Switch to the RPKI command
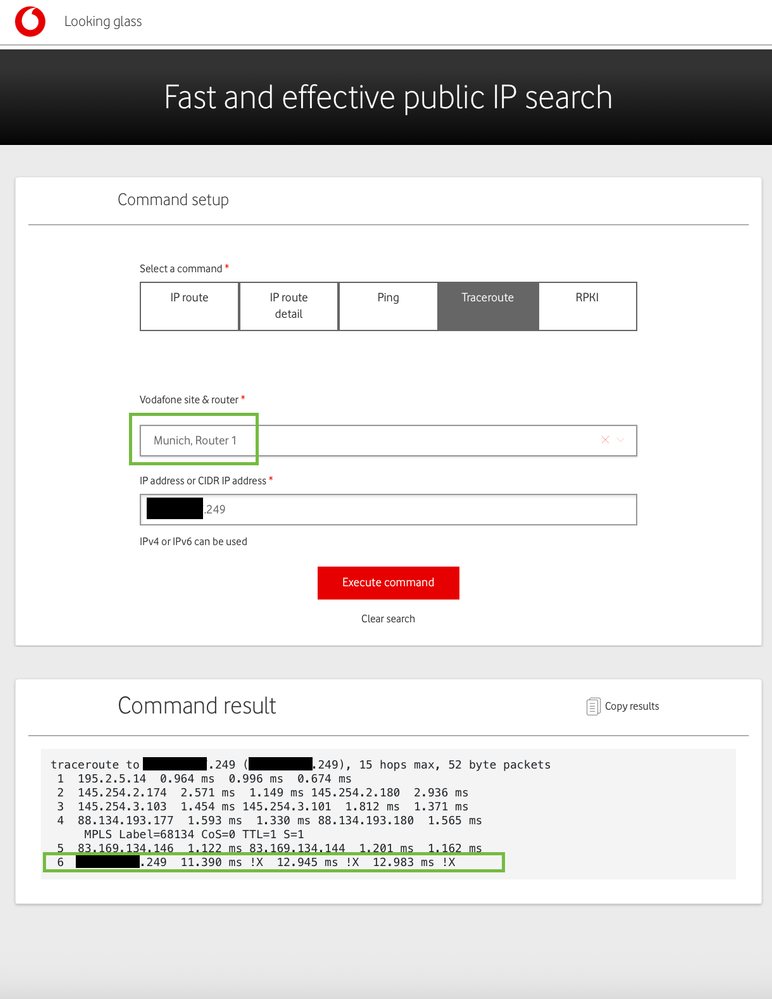The image size is (772, 999). pos(587,306)
